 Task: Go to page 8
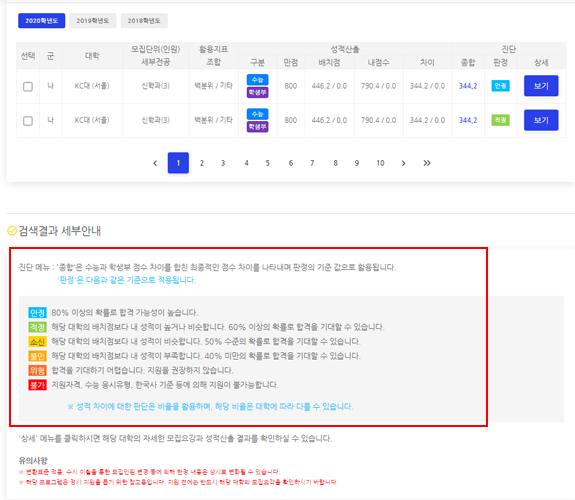point(335,163)
